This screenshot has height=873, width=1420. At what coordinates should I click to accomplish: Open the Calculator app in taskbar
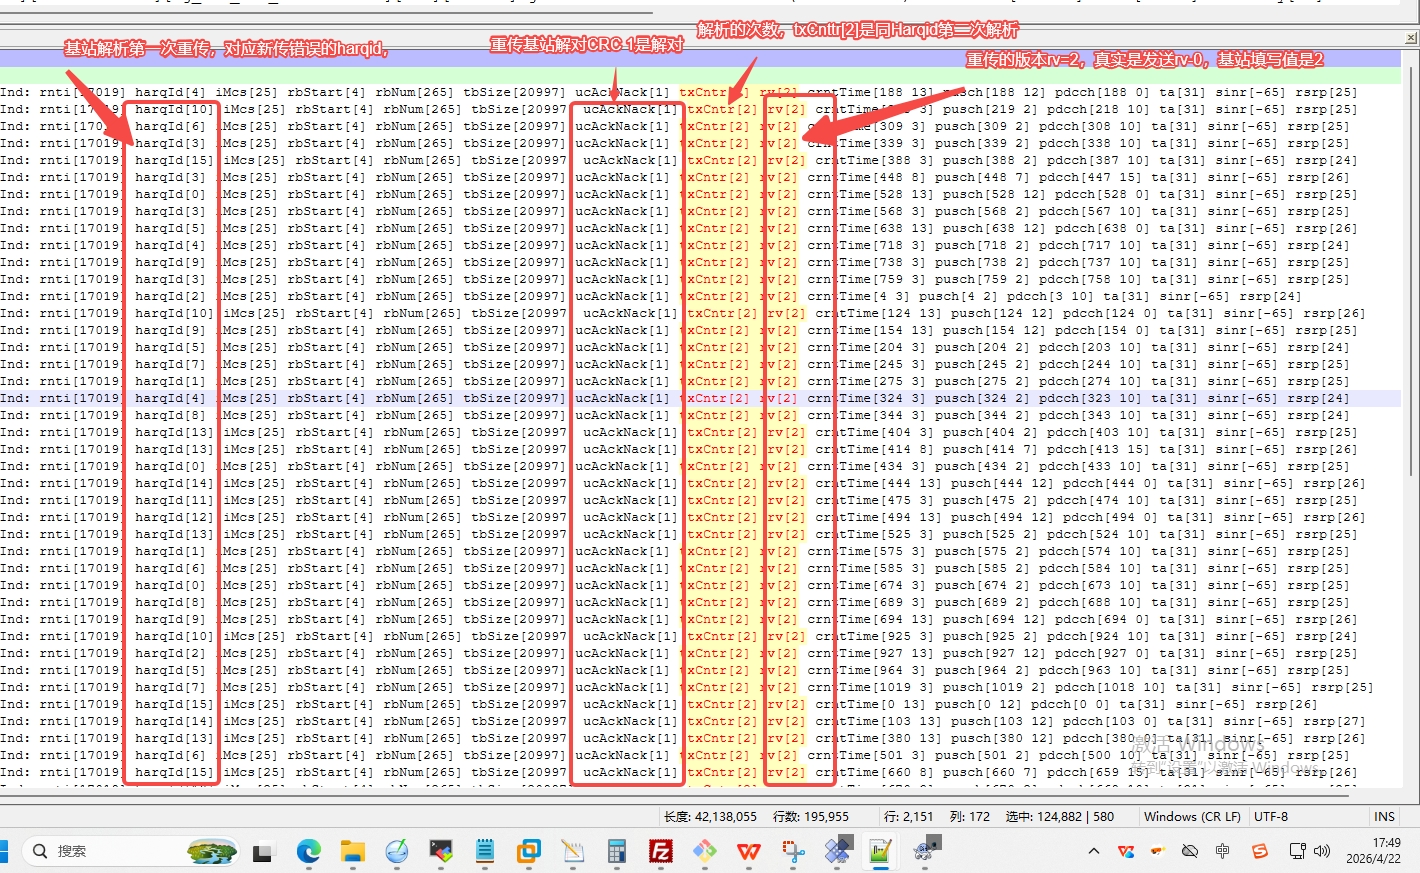pyautogui.click(x=616, y=851)
